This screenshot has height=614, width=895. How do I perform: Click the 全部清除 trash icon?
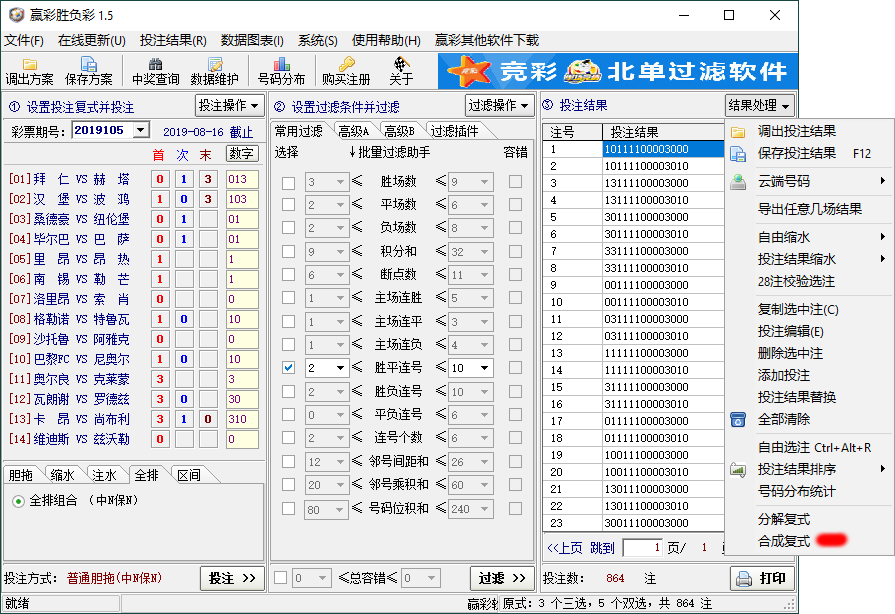pyautogui.click(x=738, y=419)
